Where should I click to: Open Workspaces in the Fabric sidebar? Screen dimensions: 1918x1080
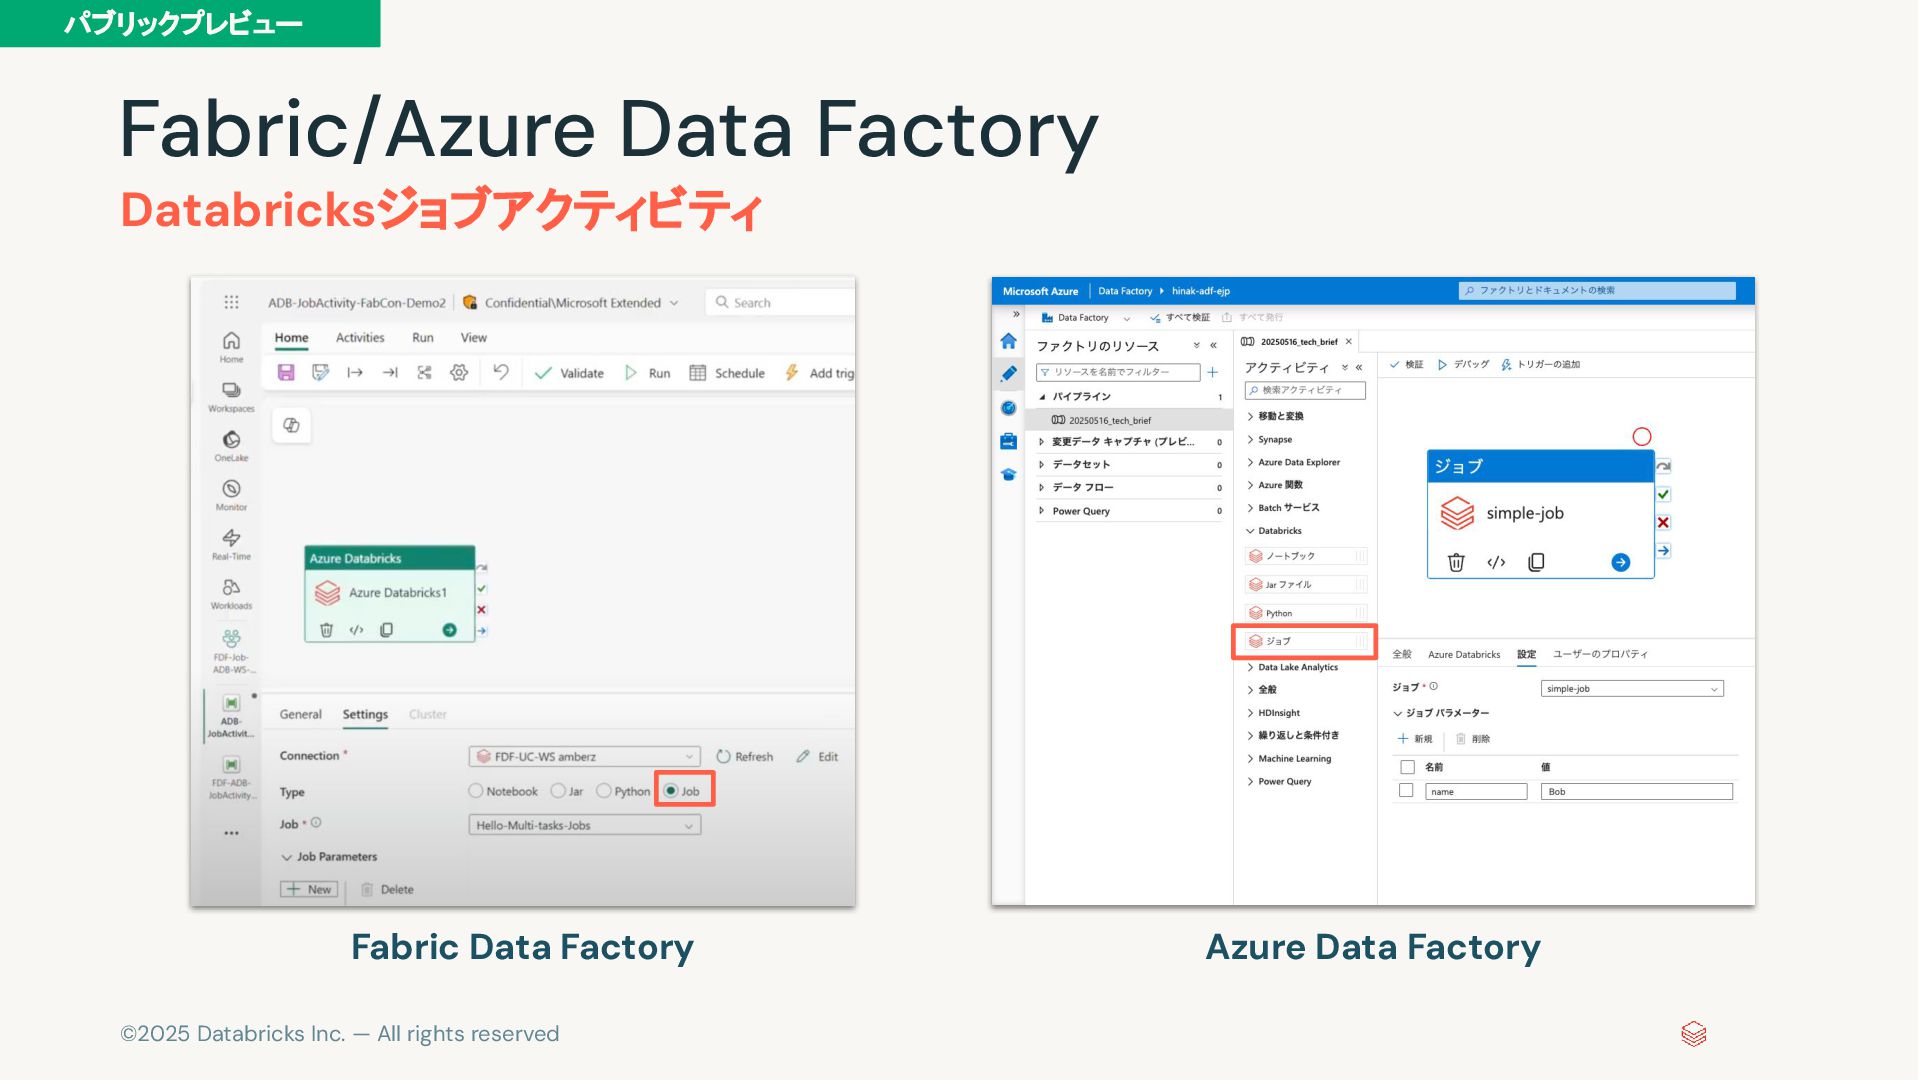point(231,395)
